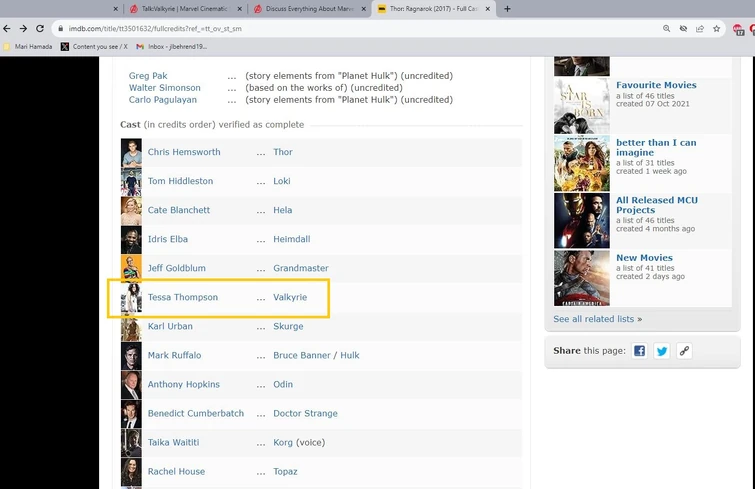Open Idris Elba actor page
This screenshot has width=755, height=489.
click(x=168, y=239)
